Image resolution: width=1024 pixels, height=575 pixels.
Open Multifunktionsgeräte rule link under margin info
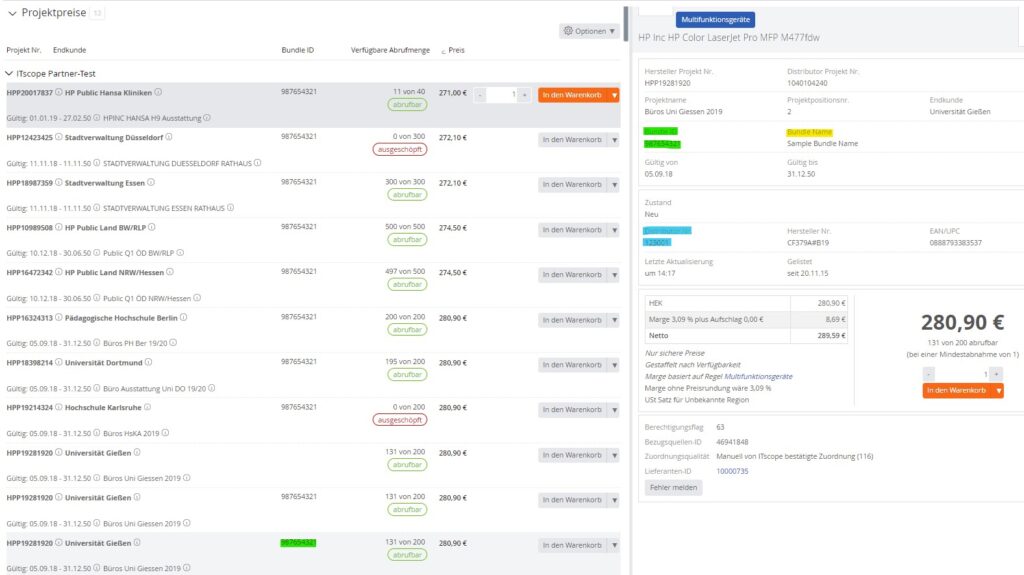pos(758,376)
